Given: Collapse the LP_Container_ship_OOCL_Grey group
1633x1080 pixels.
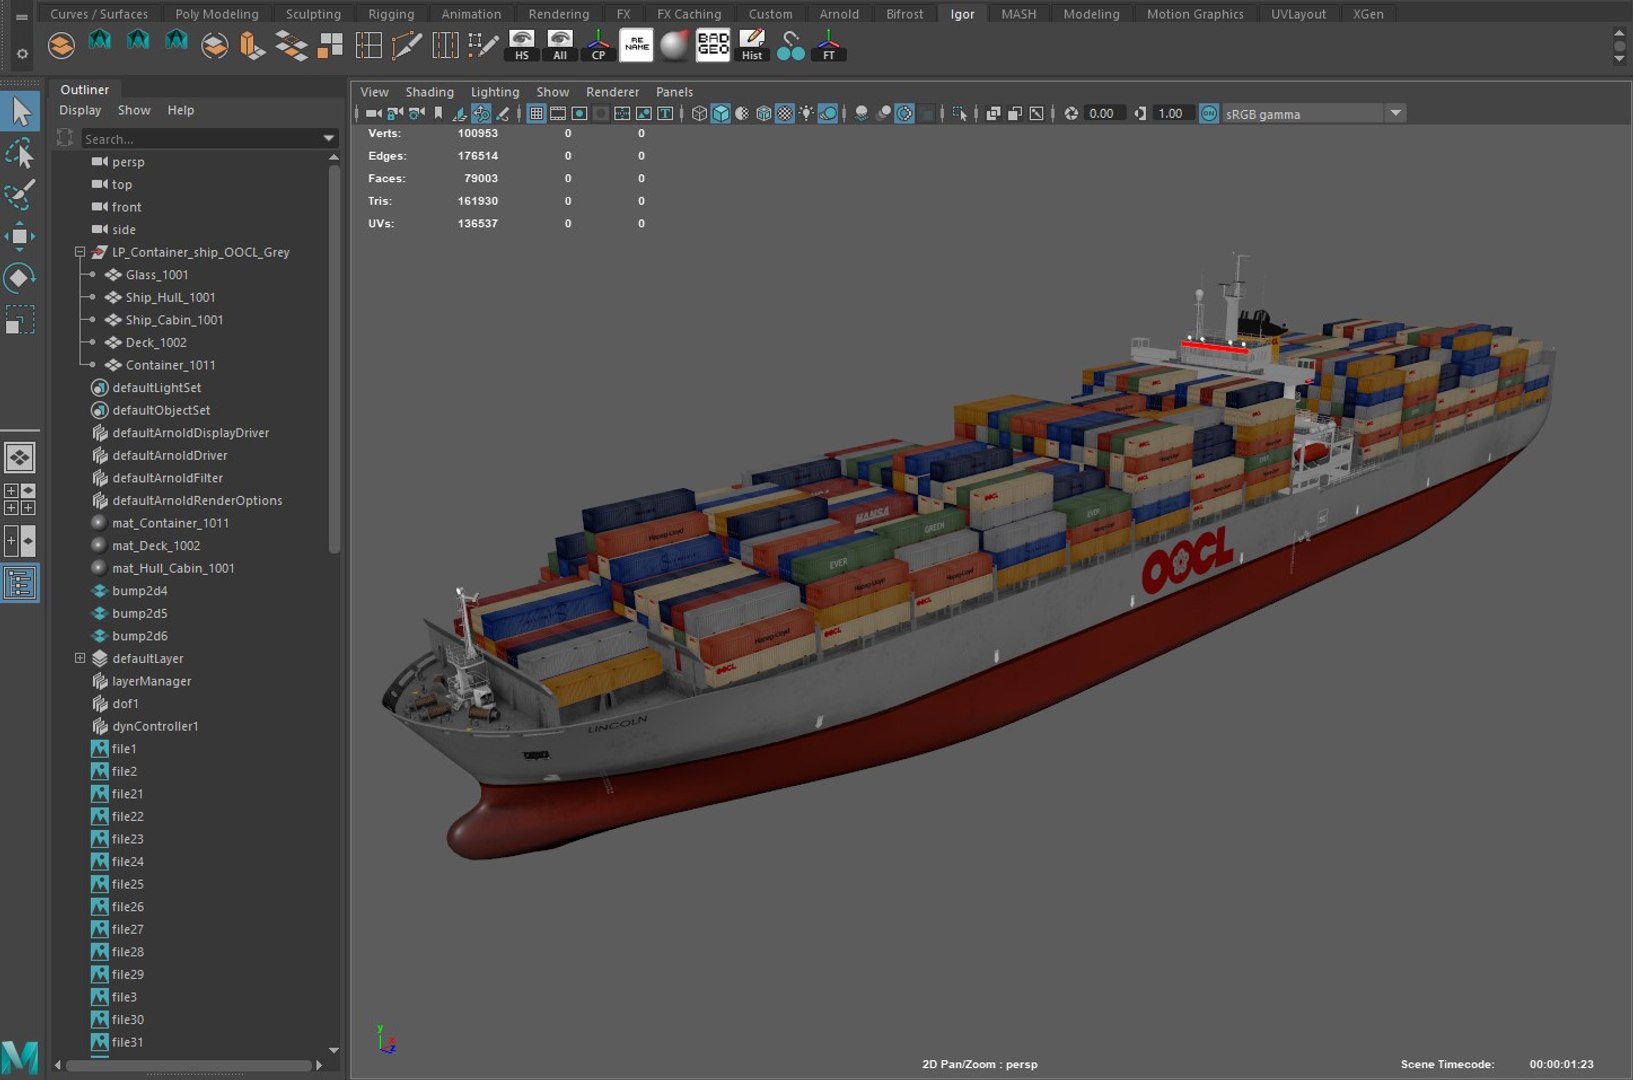Looking at the screenshot, I should click(80, 252).
